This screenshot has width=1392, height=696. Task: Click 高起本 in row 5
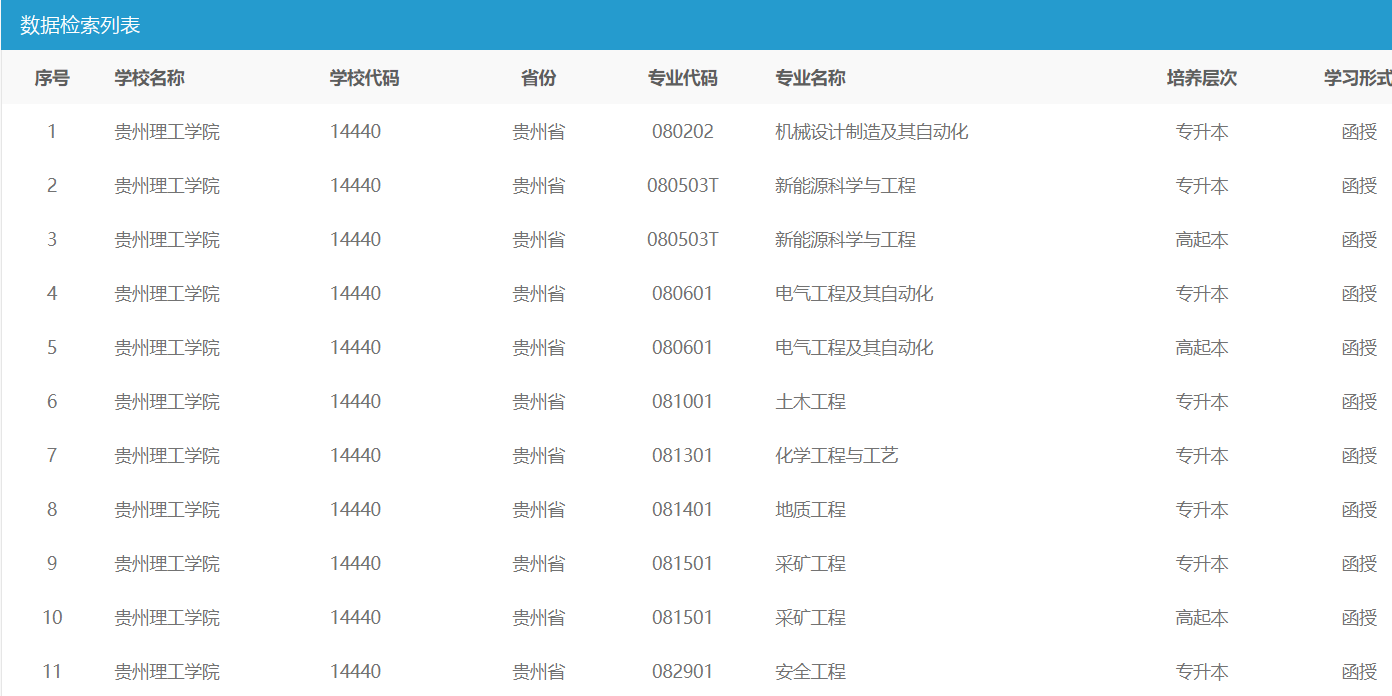pyautogui.click(x=1202, y=348)
